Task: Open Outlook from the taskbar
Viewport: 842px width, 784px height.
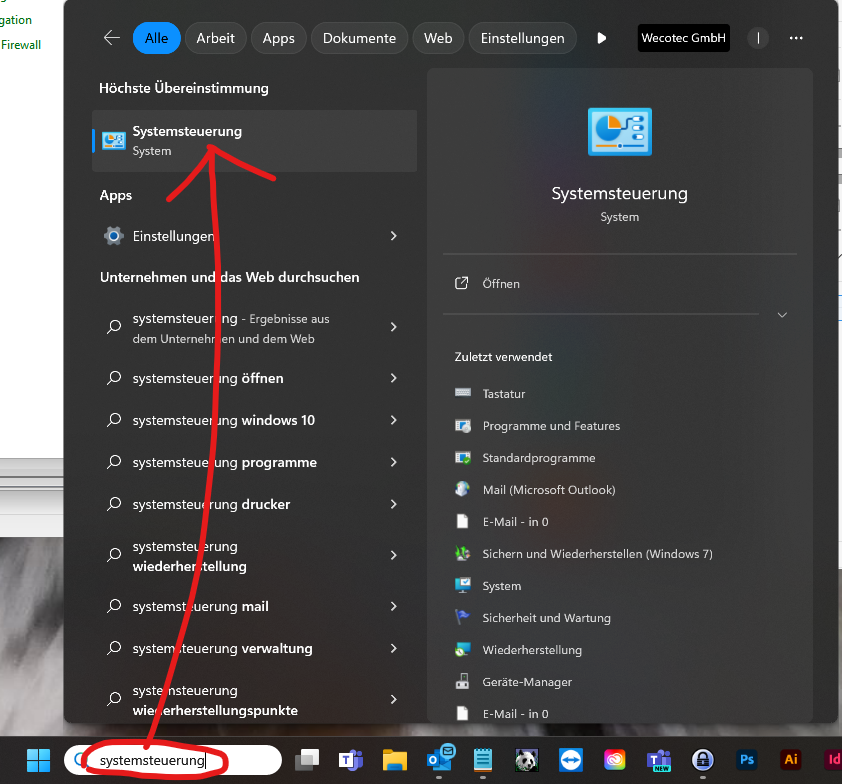Action: [x=440, y=758]
